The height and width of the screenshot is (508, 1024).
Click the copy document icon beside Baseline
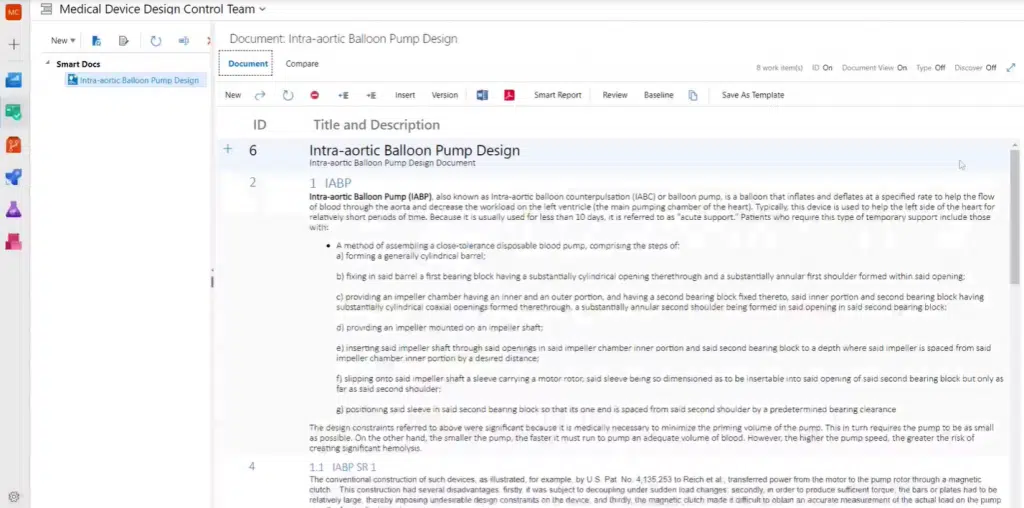click(x=693, y=95)
